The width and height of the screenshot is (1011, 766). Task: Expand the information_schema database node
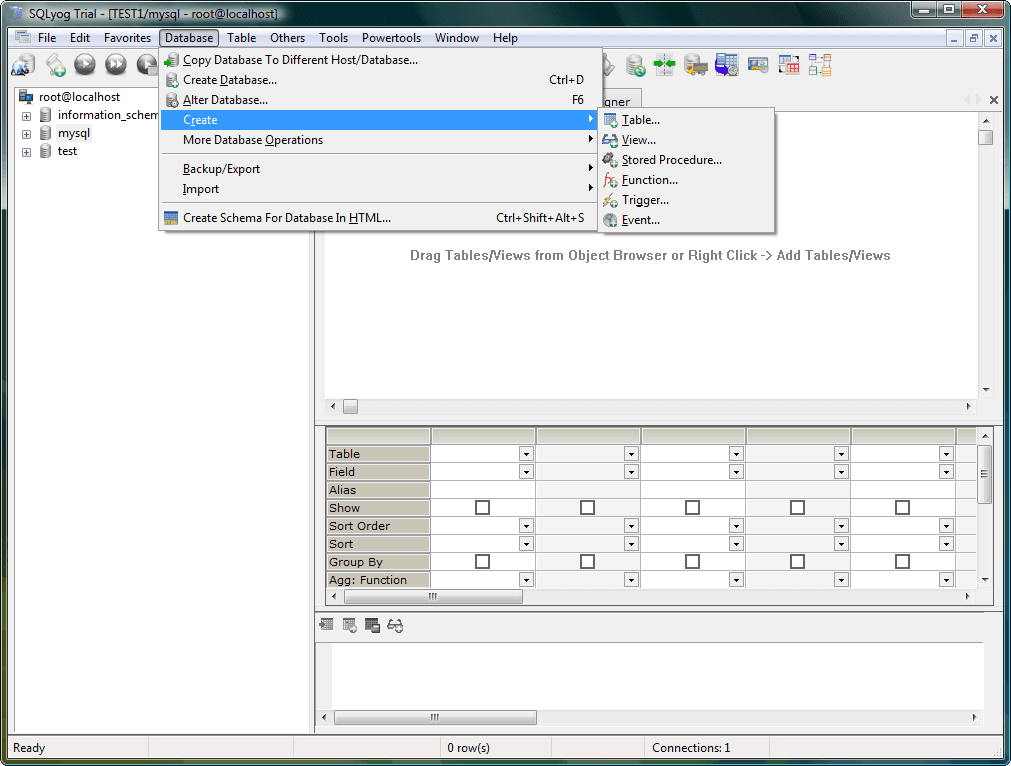click(x=26, y=117)
